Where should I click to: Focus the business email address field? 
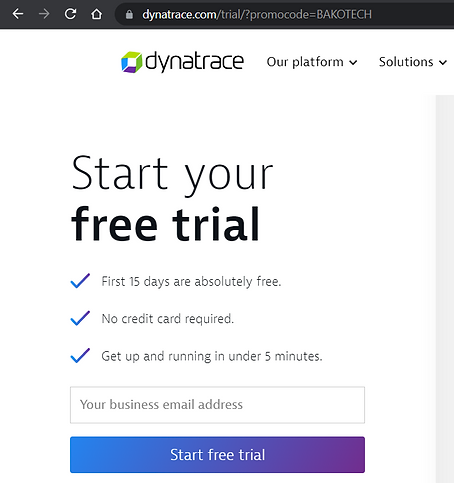point(217,405)
